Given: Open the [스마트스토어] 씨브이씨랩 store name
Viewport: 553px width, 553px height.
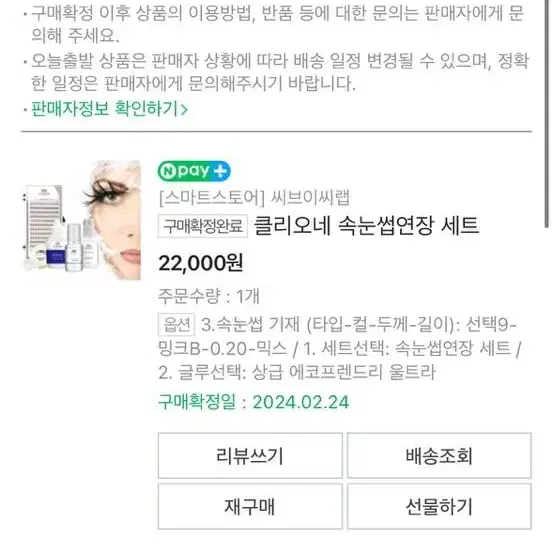Looking at the screenshot, I should 254,198.
